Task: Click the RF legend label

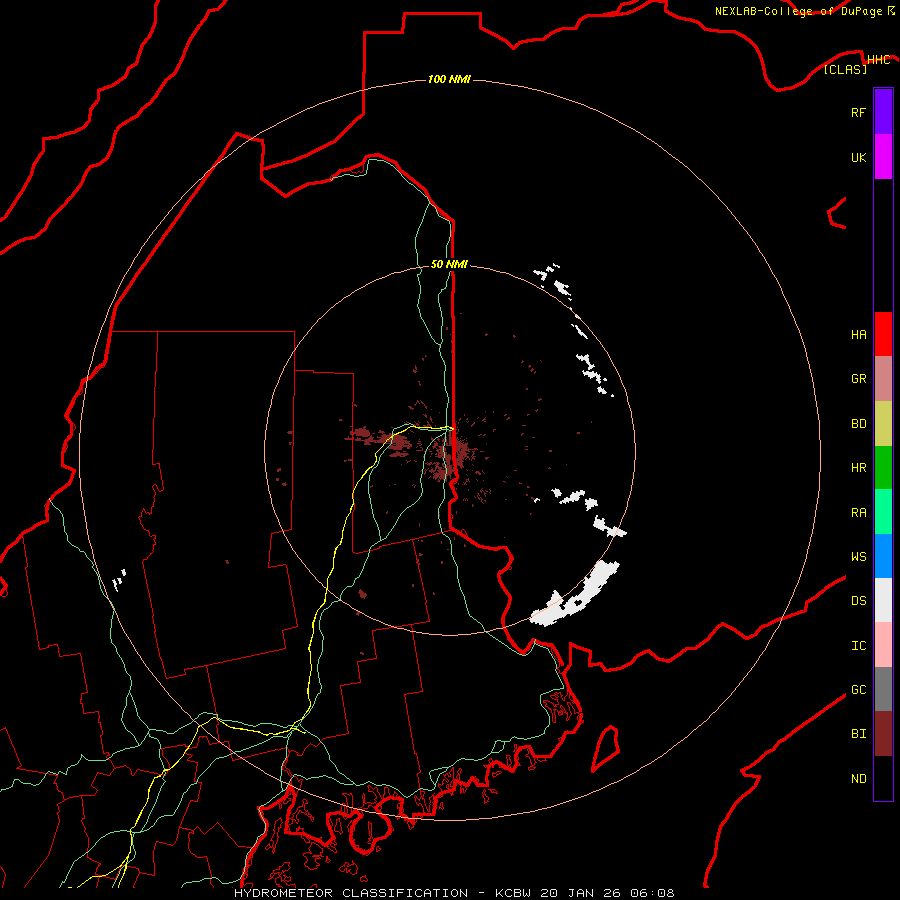Action: (x=858, y=112)
